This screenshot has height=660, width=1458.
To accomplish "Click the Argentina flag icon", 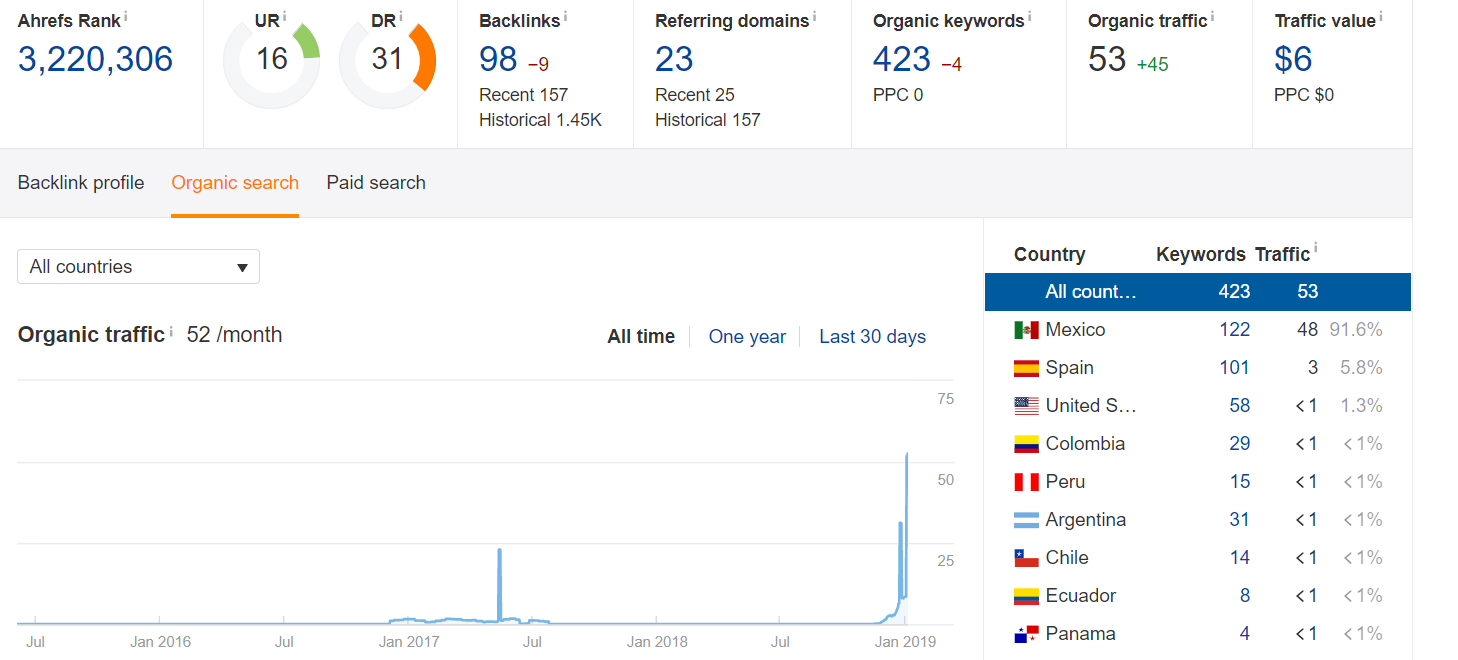I will click(1026, 520).
